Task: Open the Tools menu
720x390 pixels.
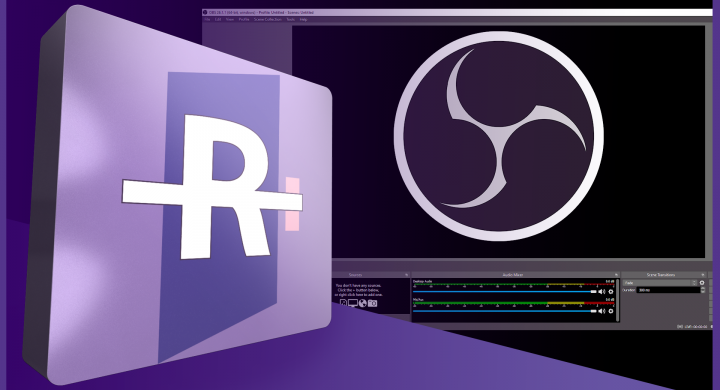Action: [291, 20]
